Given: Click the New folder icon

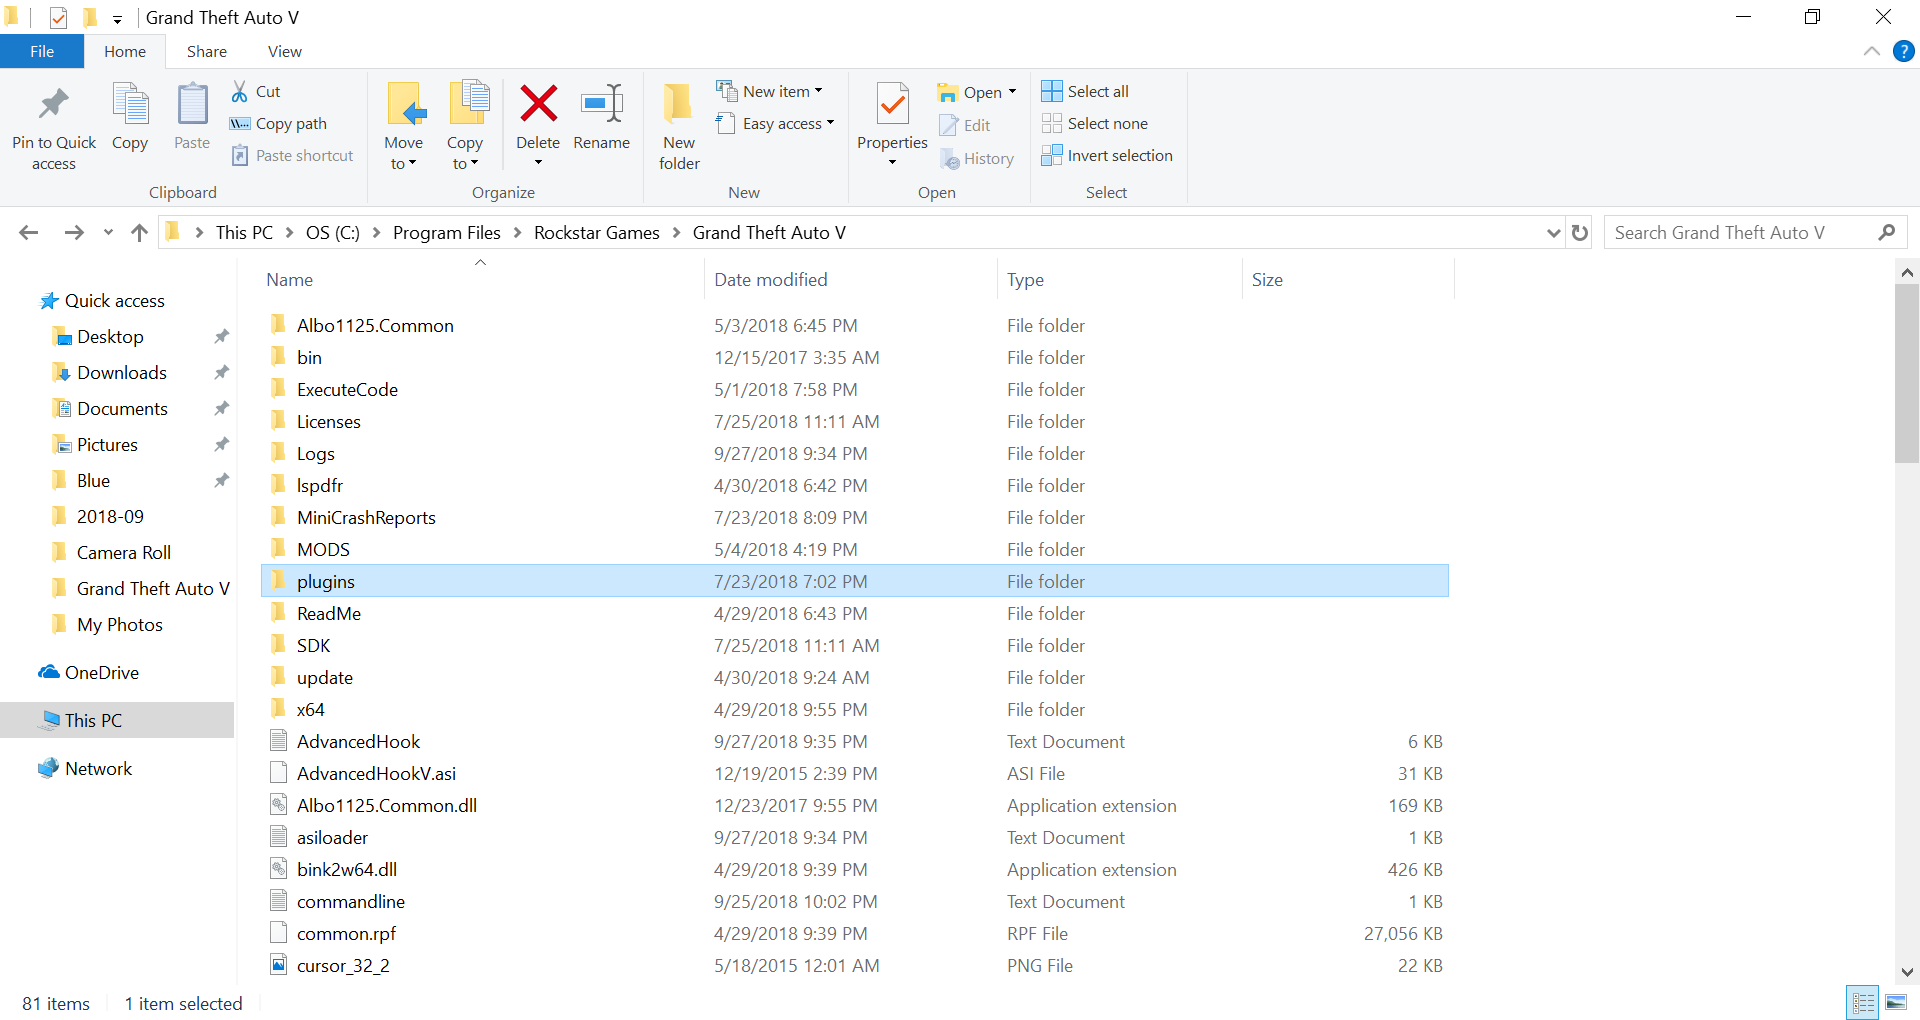Looking at the screenshot, I should coord(678,103).
